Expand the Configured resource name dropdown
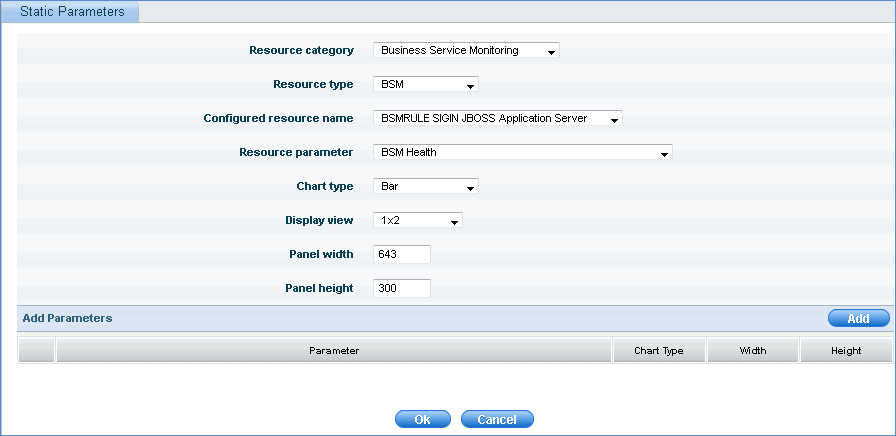Image resolution: width=896 pixels, height=436 pixels. [x=497, y=119]
